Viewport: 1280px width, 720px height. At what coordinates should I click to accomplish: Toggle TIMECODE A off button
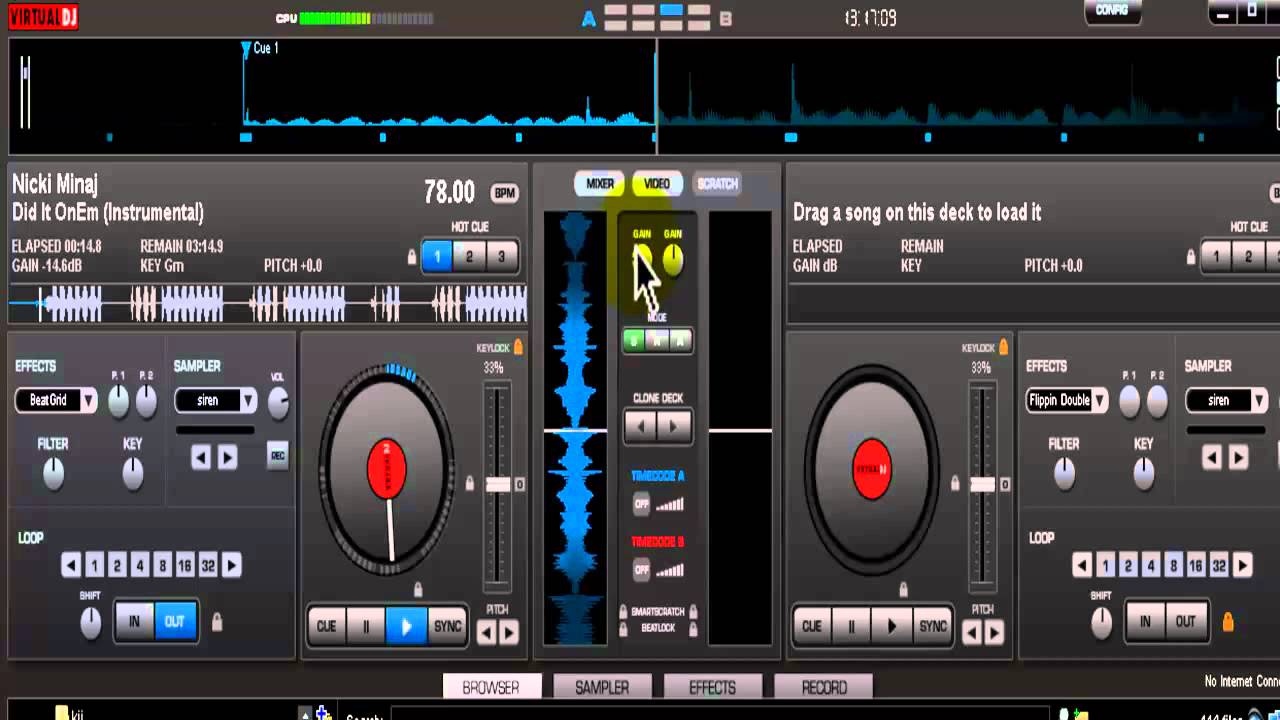click(642, 505)
